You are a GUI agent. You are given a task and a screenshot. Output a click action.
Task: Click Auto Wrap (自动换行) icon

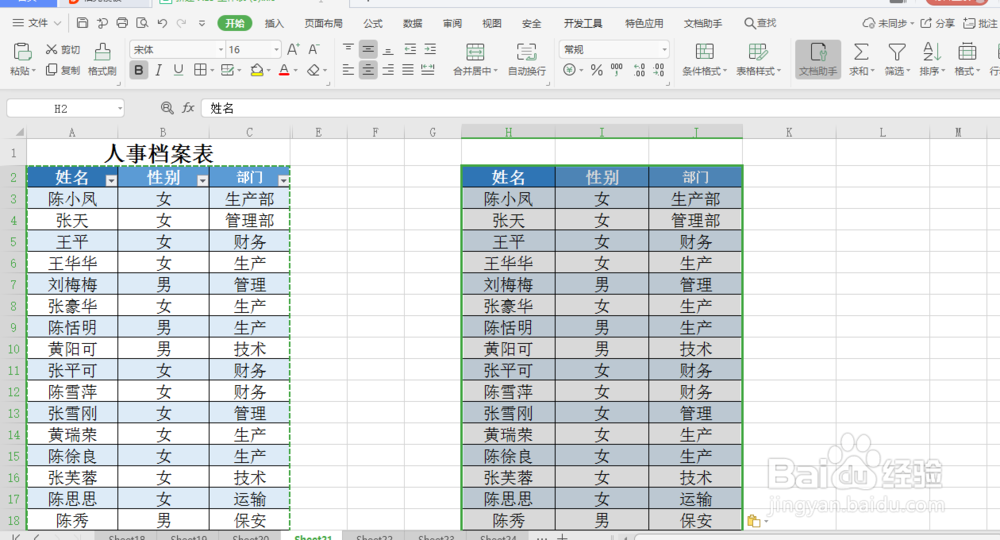point(527,52)
